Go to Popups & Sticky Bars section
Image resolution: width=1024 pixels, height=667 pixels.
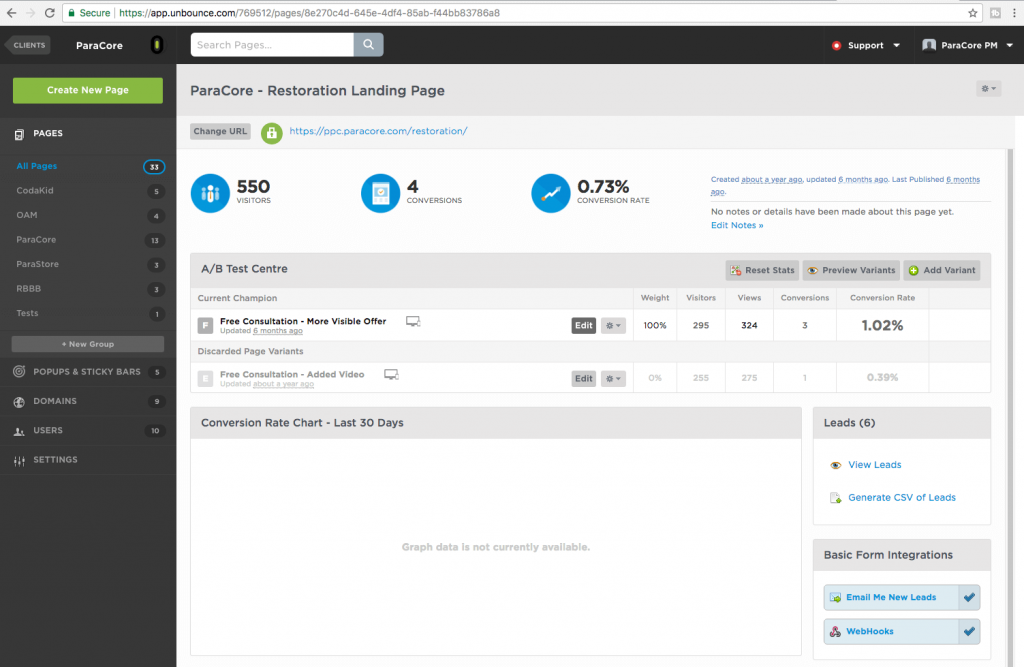(x=88, y=372)
